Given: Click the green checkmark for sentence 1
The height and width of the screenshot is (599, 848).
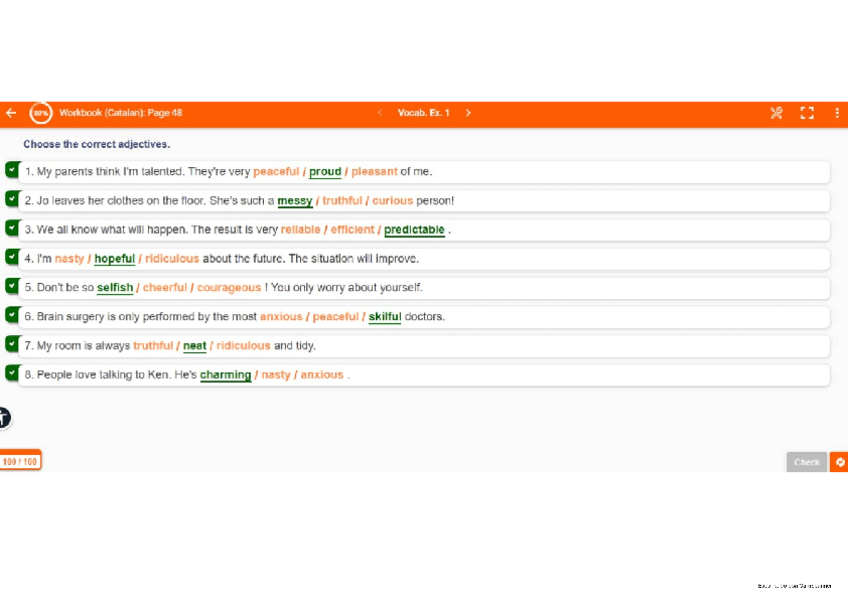Looking at the screenshot, I should pos(12,169).
